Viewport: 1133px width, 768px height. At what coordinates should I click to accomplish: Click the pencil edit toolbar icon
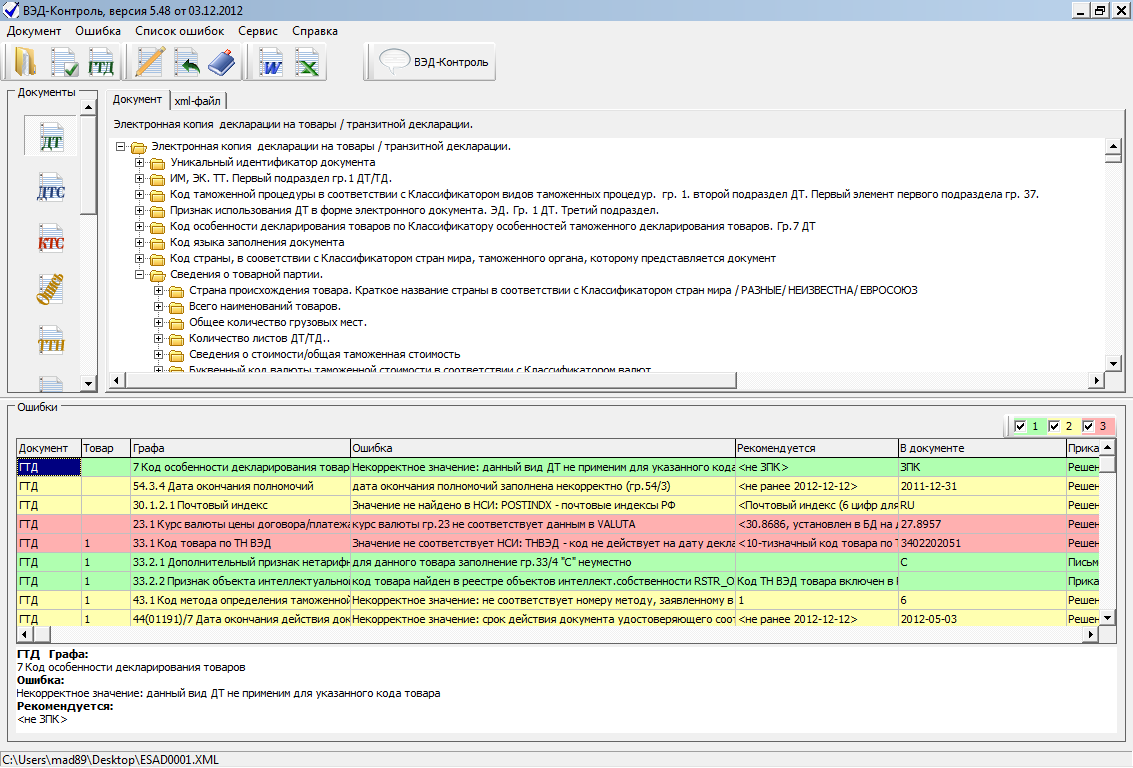coord(150,62)
